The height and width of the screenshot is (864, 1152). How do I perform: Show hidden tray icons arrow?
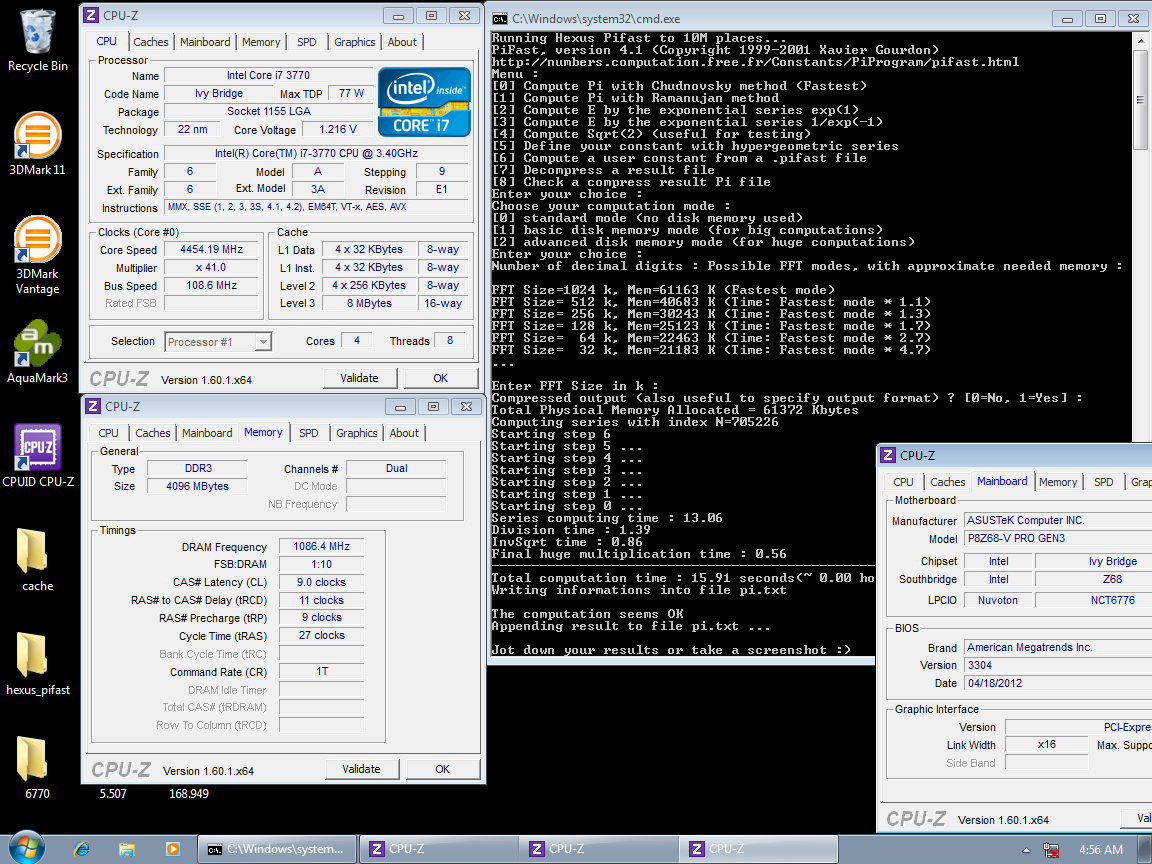click(1026, 850)
